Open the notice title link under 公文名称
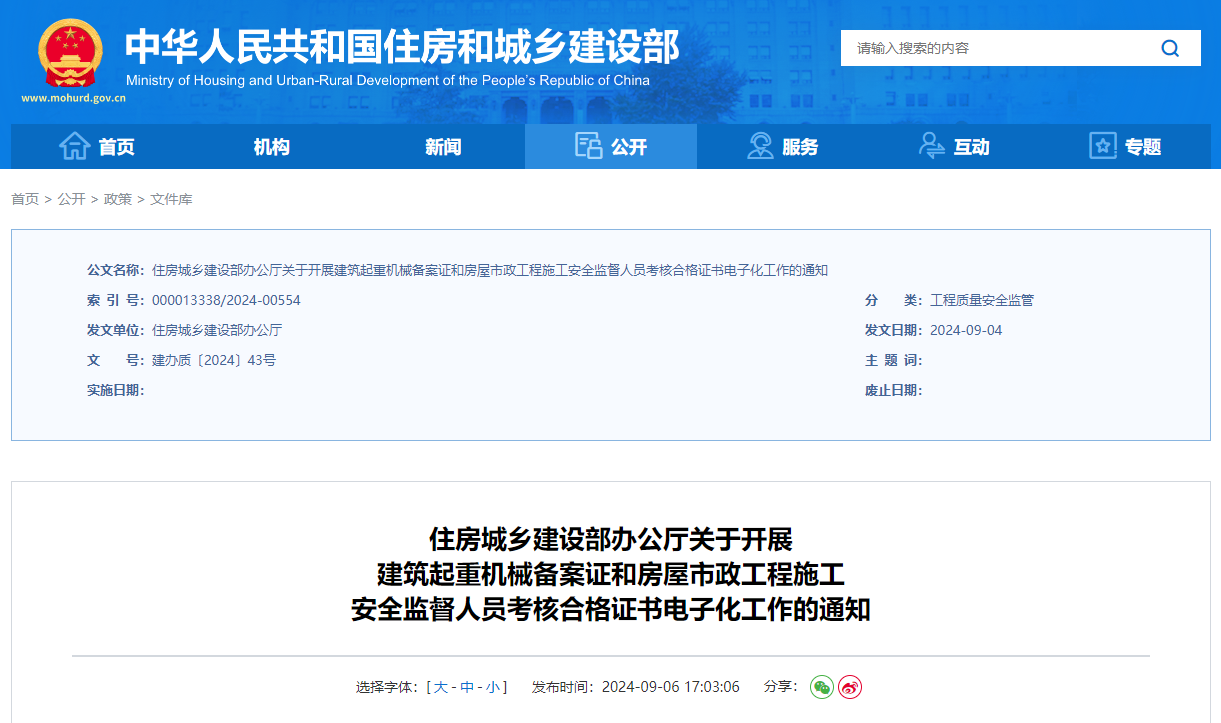Viewport: 1221px width, 723px height. click(x=490, y=269)
